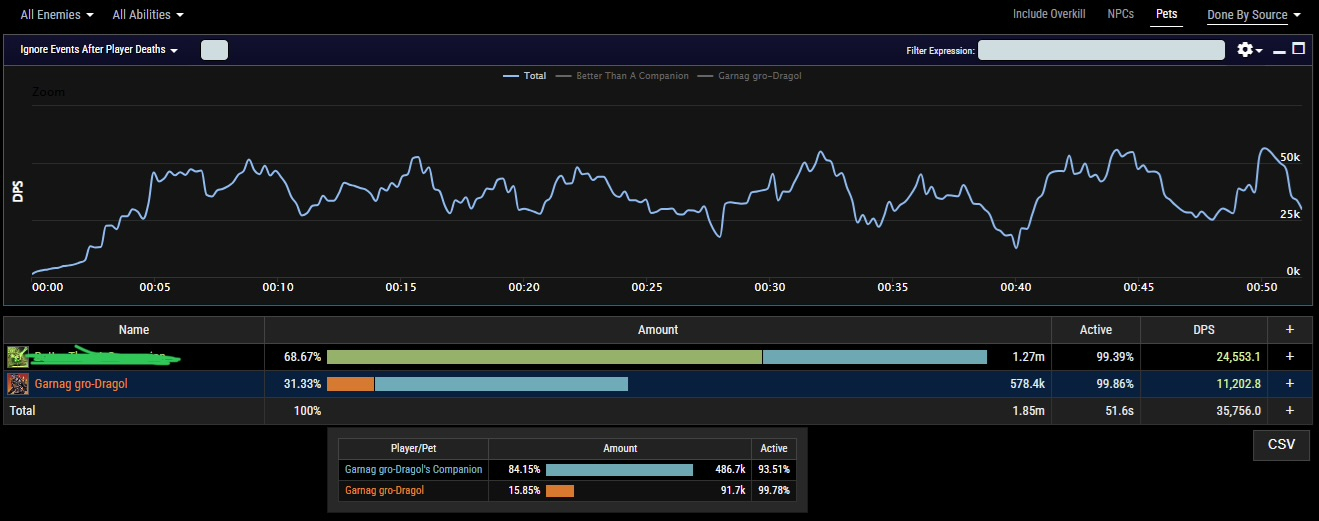Toggle the Total series in the legend
The height and width of the screenshot is (521, 1319).
tap(525, 76)
